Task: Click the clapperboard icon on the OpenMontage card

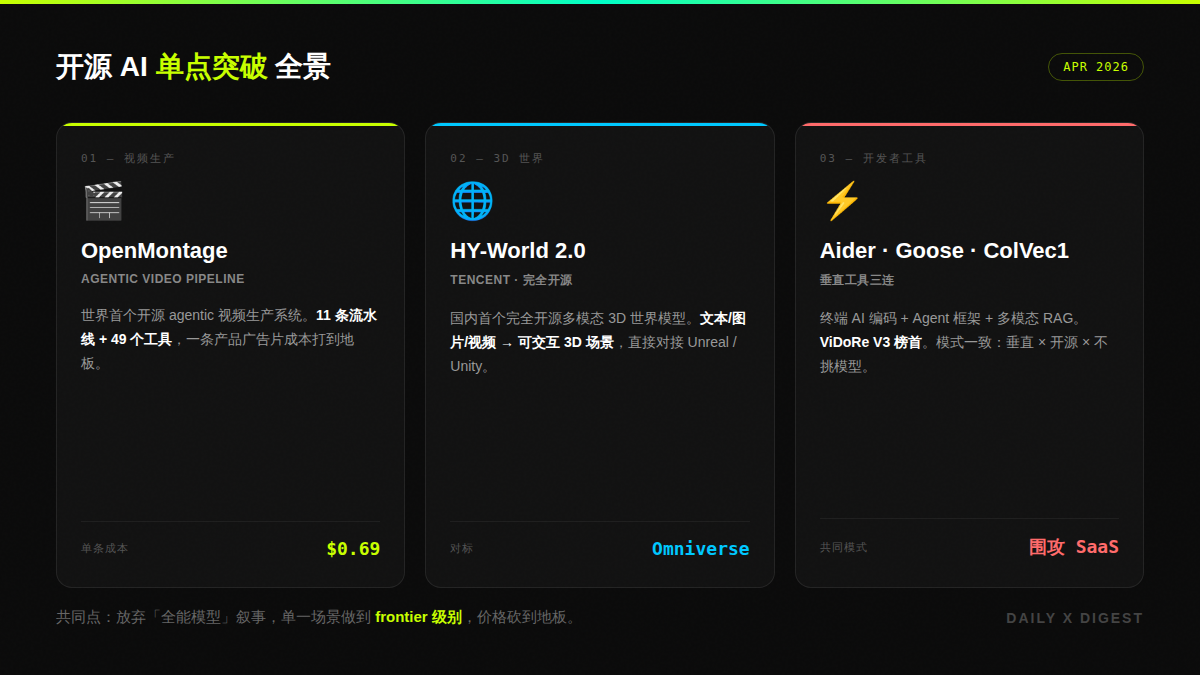Action: coord(103,200)
